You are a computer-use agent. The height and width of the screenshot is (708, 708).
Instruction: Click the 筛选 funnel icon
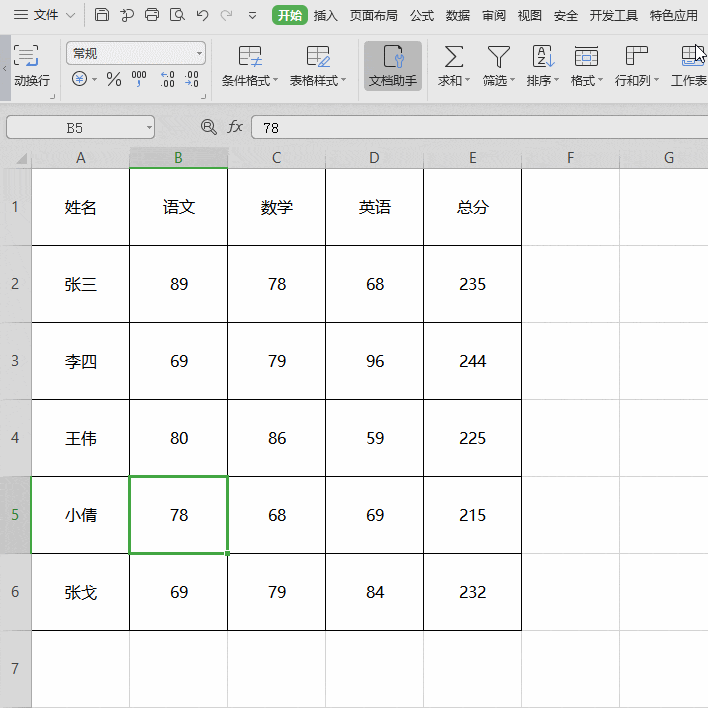498,57
